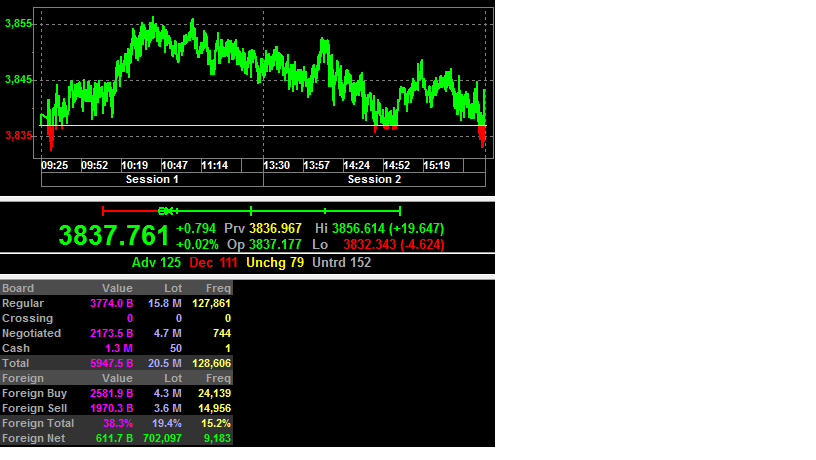Click the 3,855 price axis label
Viewport: 816px width, 460px height.
point(18,23)
